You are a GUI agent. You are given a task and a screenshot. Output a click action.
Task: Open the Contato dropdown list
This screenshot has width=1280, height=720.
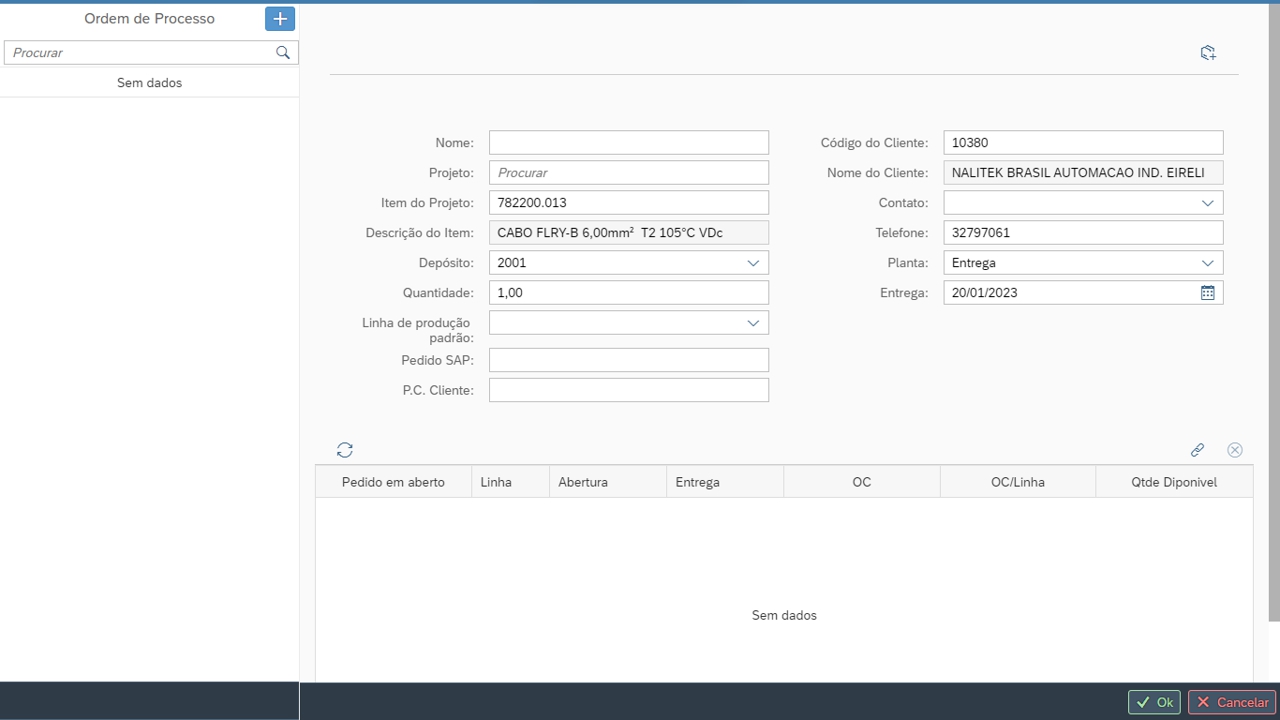[1207, 203]
